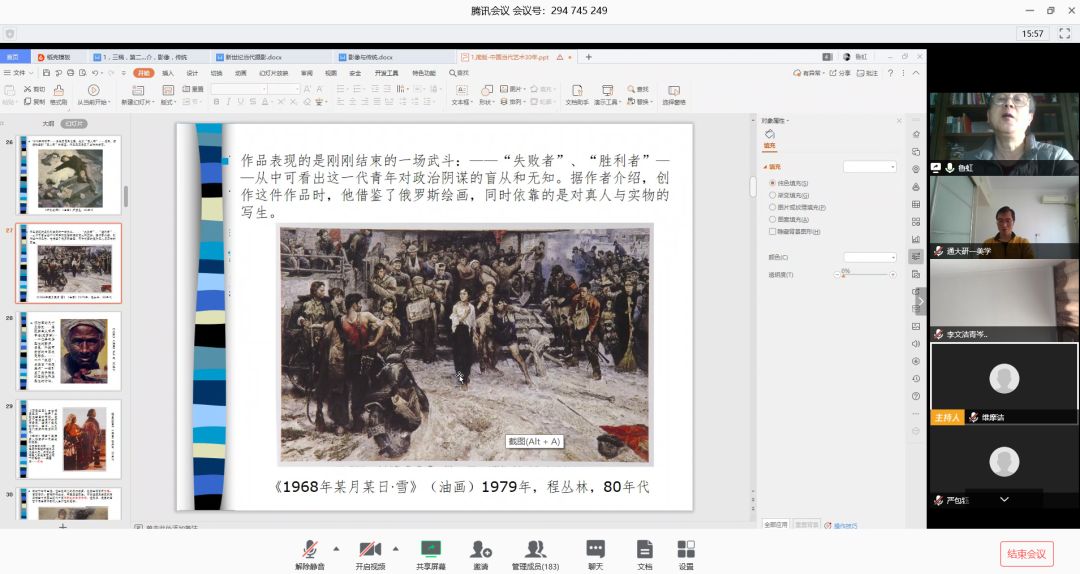The height and width of the screenshot is (574, 1080).
Task: Expand audio options arrow beside 解除静音
Action: coord(336,548)
